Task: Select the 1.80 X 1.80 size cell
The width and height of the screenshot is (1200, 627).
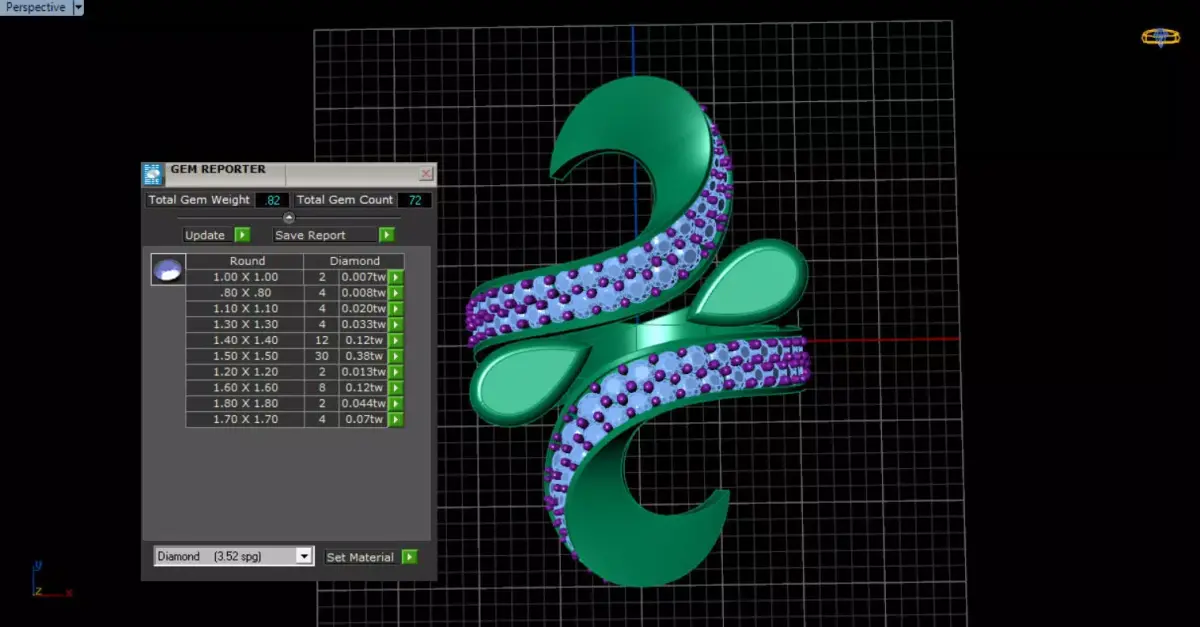Action: click(x=245, y=404)
